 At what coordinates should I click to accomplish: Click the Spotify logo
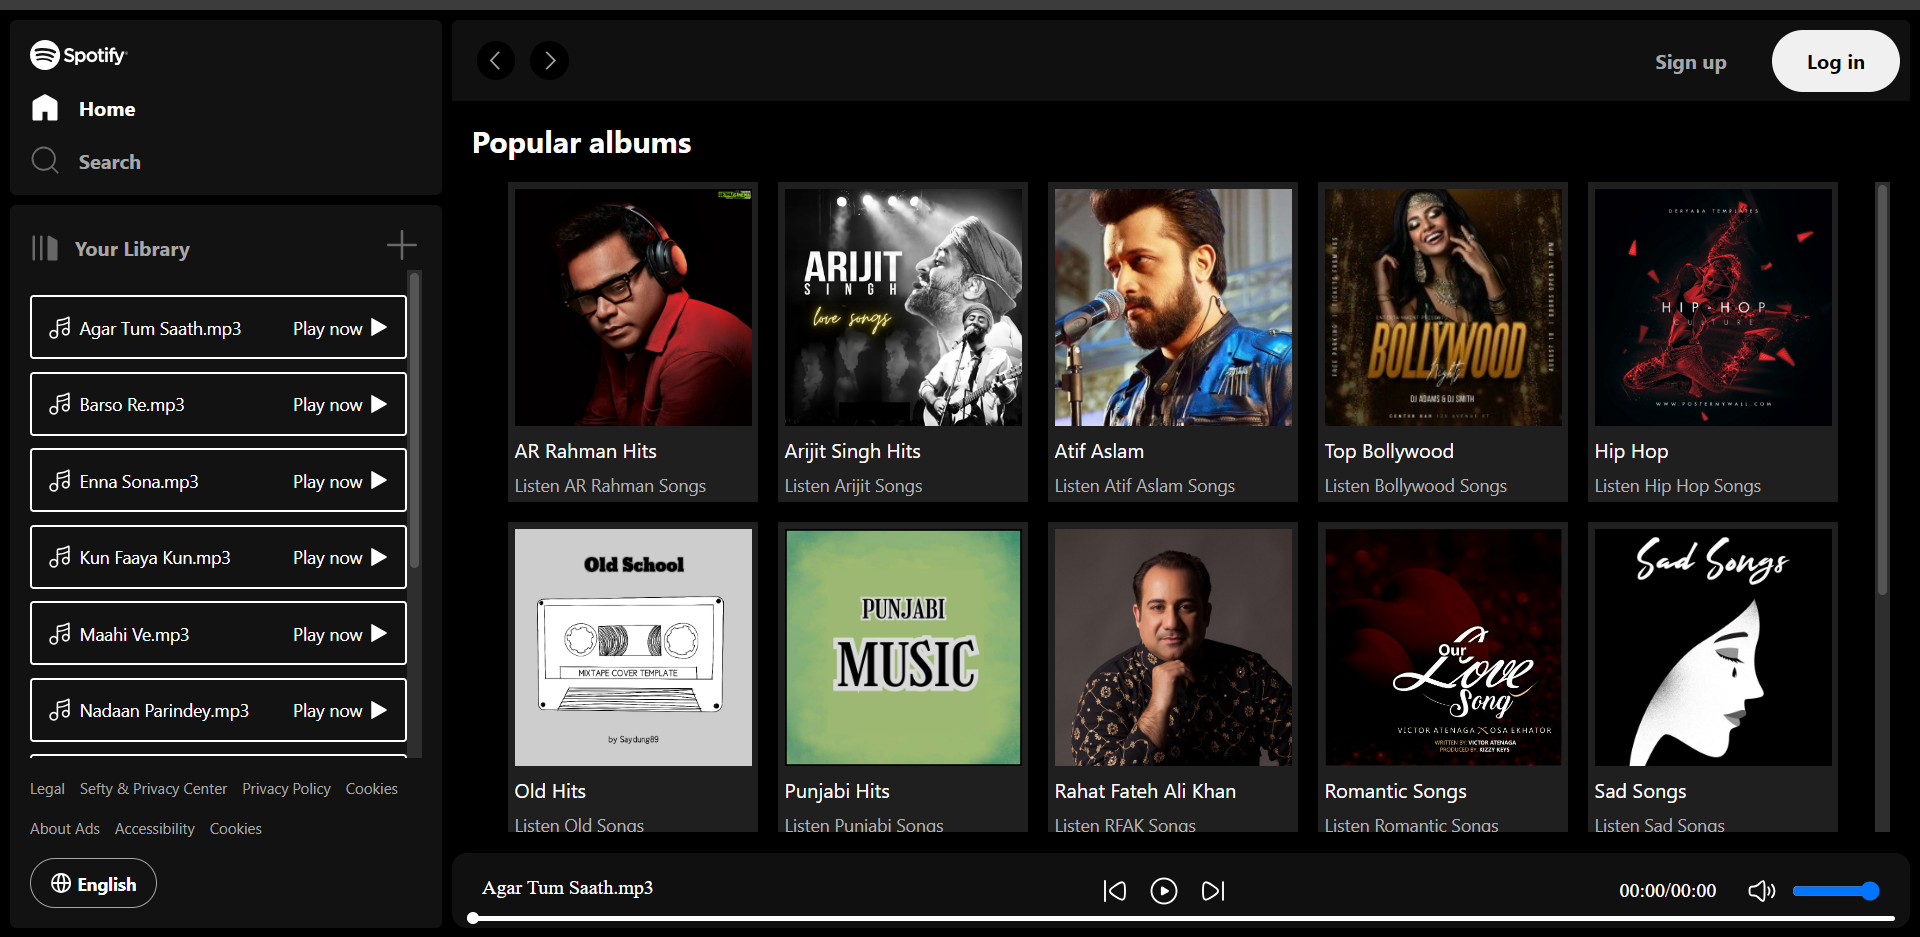[79, 55]
